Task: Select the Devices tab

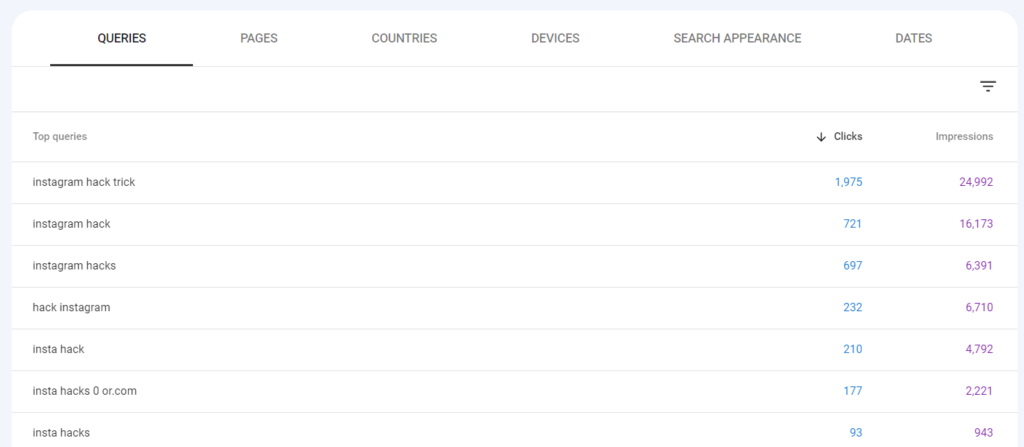Action: 555,39
